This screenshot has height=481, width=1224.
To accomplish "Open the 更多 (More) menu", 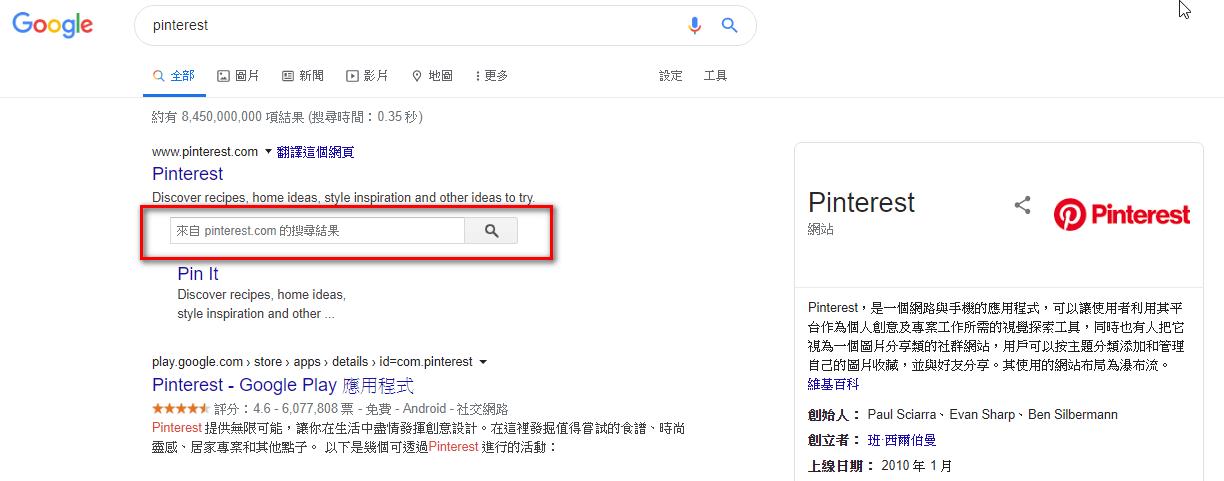I will [x=491, y=76].
